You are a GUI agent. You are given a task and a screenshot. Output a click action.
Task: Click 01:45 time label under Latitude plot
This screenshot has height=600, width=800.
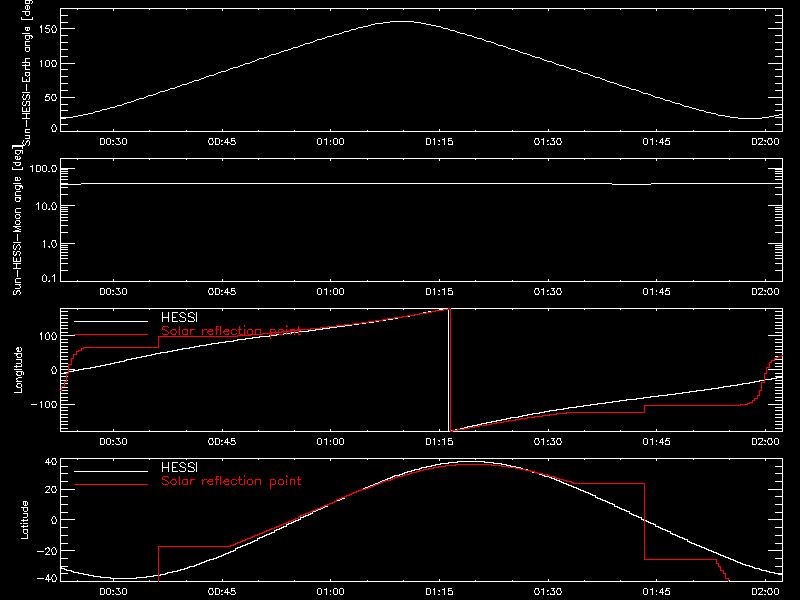657,592
